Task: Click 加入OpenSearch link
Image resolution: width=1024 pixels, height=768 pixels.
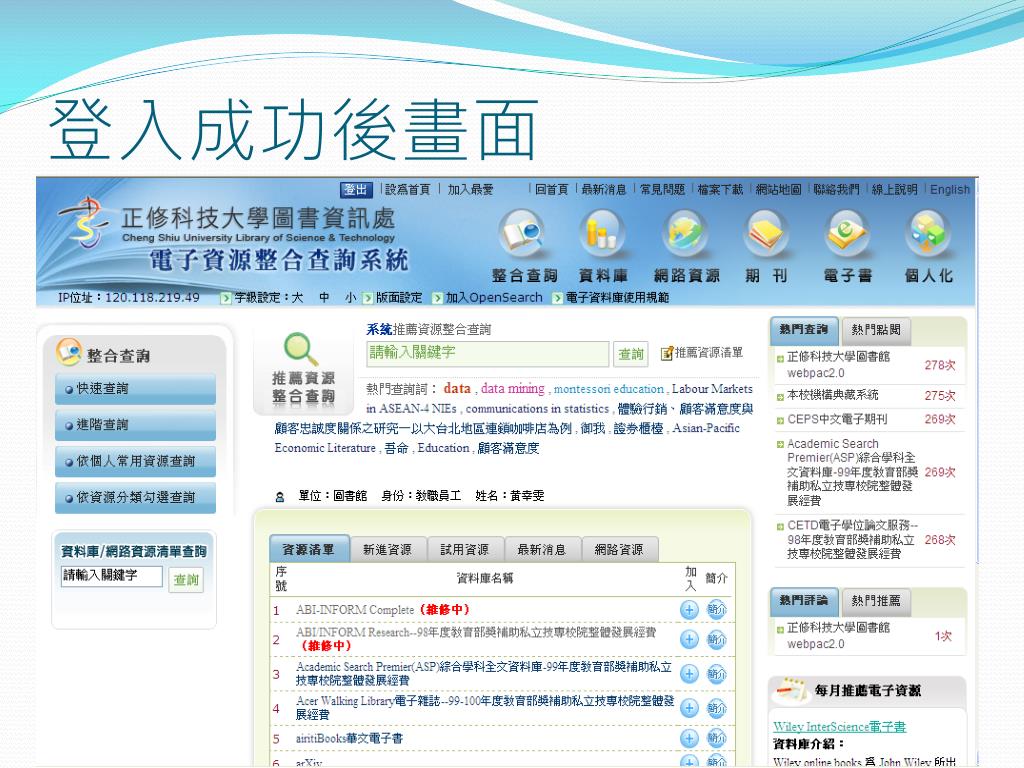Action: [x=494, y=298]
